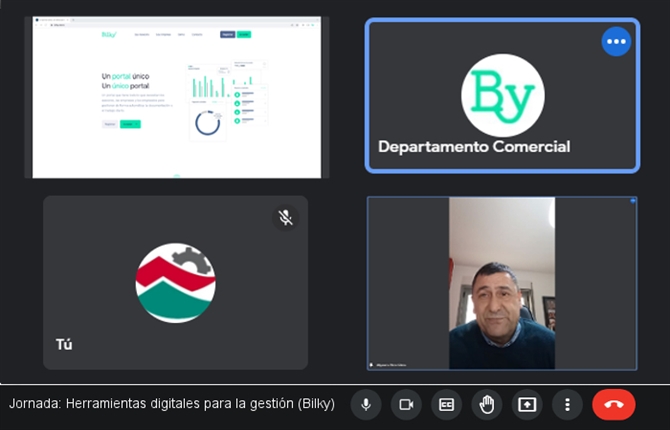The width and height of the screenshot is (670, 430).
Task: Click the grey button below the hero text
Action: [110, 124]
